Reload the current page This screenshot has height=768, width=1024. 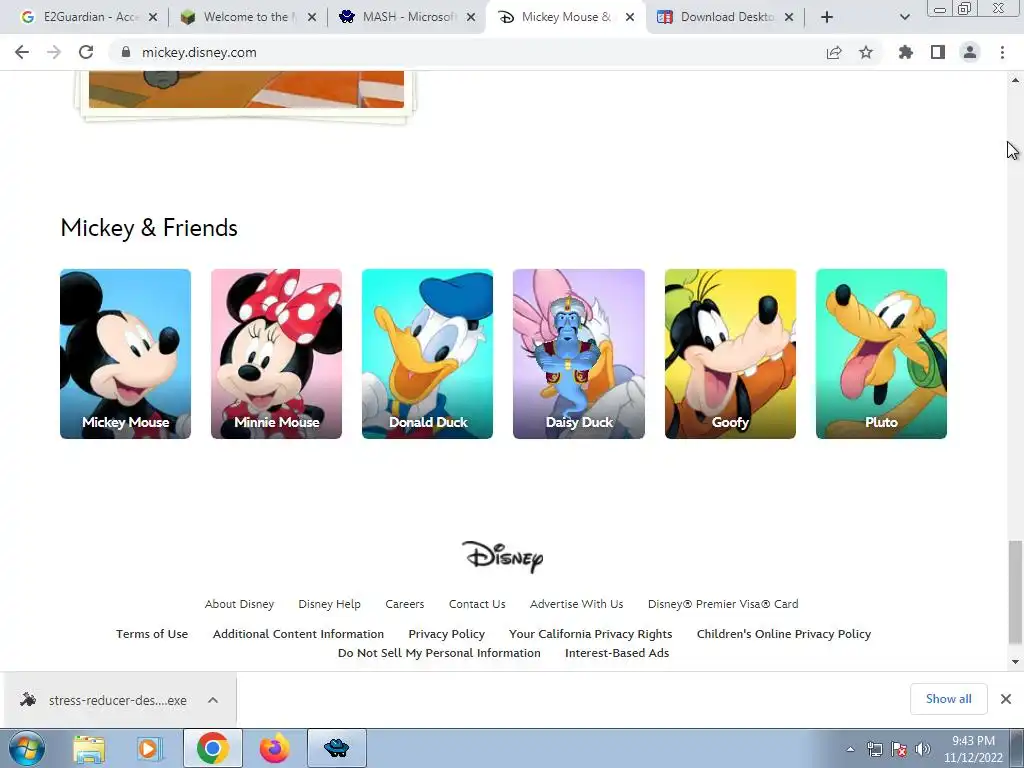[x=86, y=52]
